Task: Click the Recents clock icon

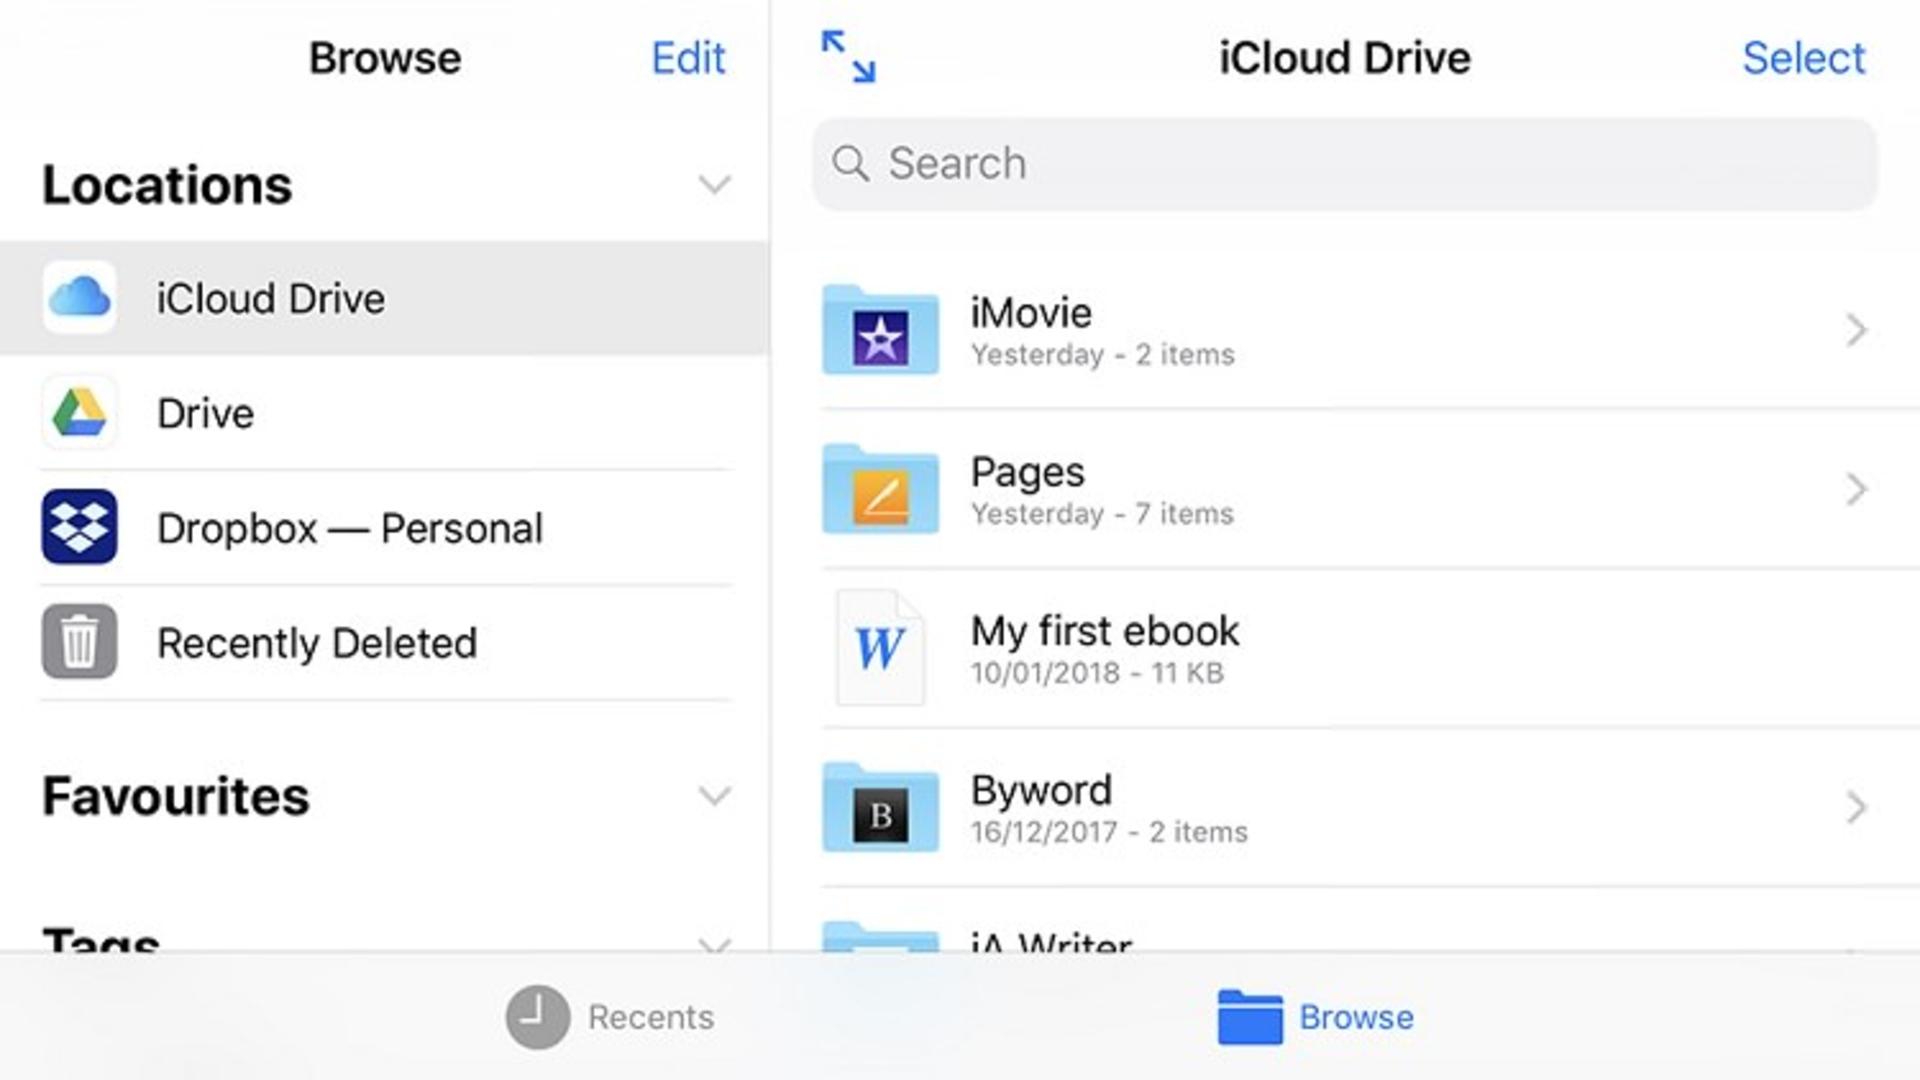Action: tap(538, 1017)
